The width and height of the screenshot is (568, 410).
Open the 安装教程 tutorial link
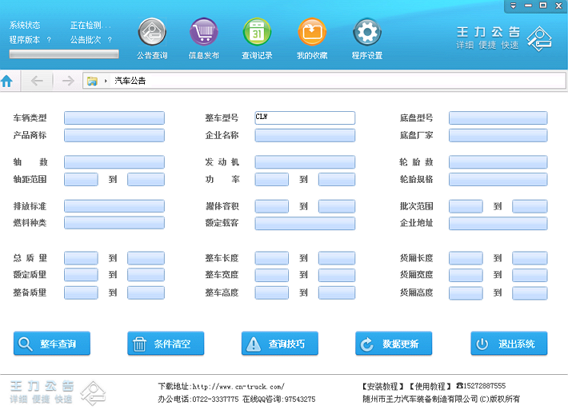coord(383,386)
